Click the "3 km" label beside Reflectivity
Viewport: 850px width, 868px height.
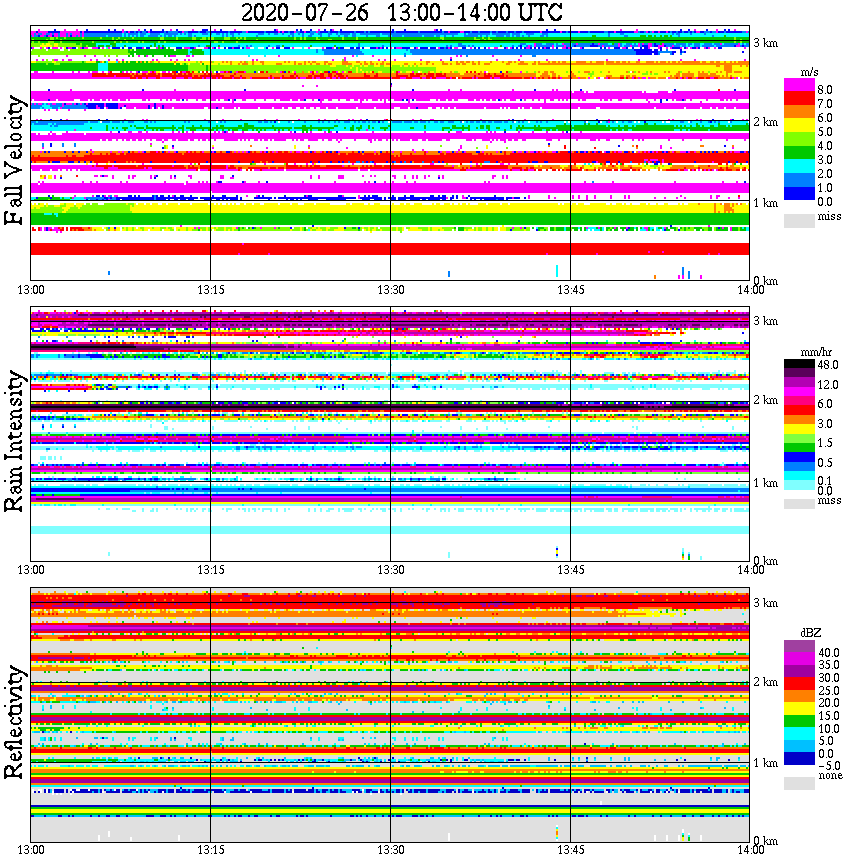(x=765, y=603)
